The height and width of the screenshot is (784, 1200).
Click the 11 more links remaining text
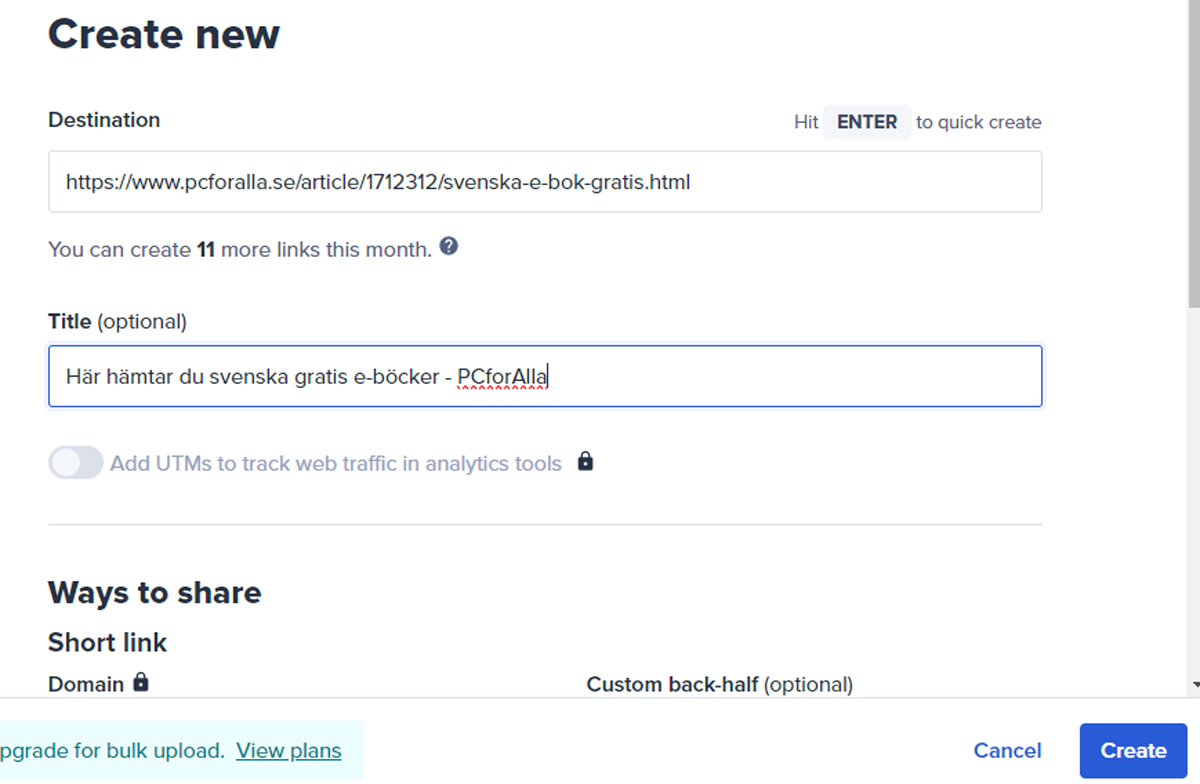click(239, 250)
